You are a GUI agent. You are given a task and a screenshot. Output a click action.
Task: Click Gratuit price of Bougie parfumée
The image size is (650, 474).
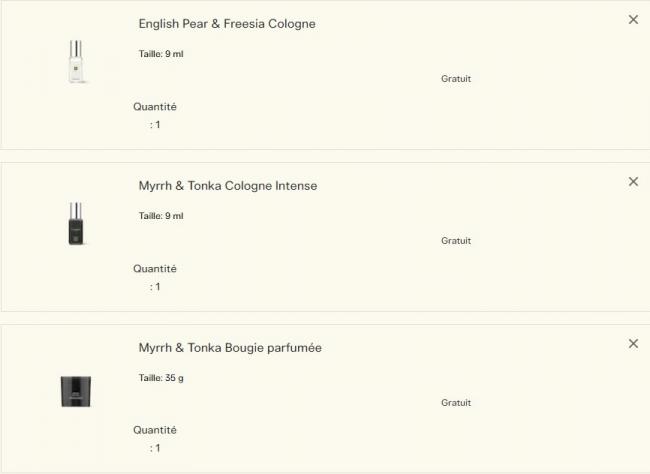pos(456,403)
